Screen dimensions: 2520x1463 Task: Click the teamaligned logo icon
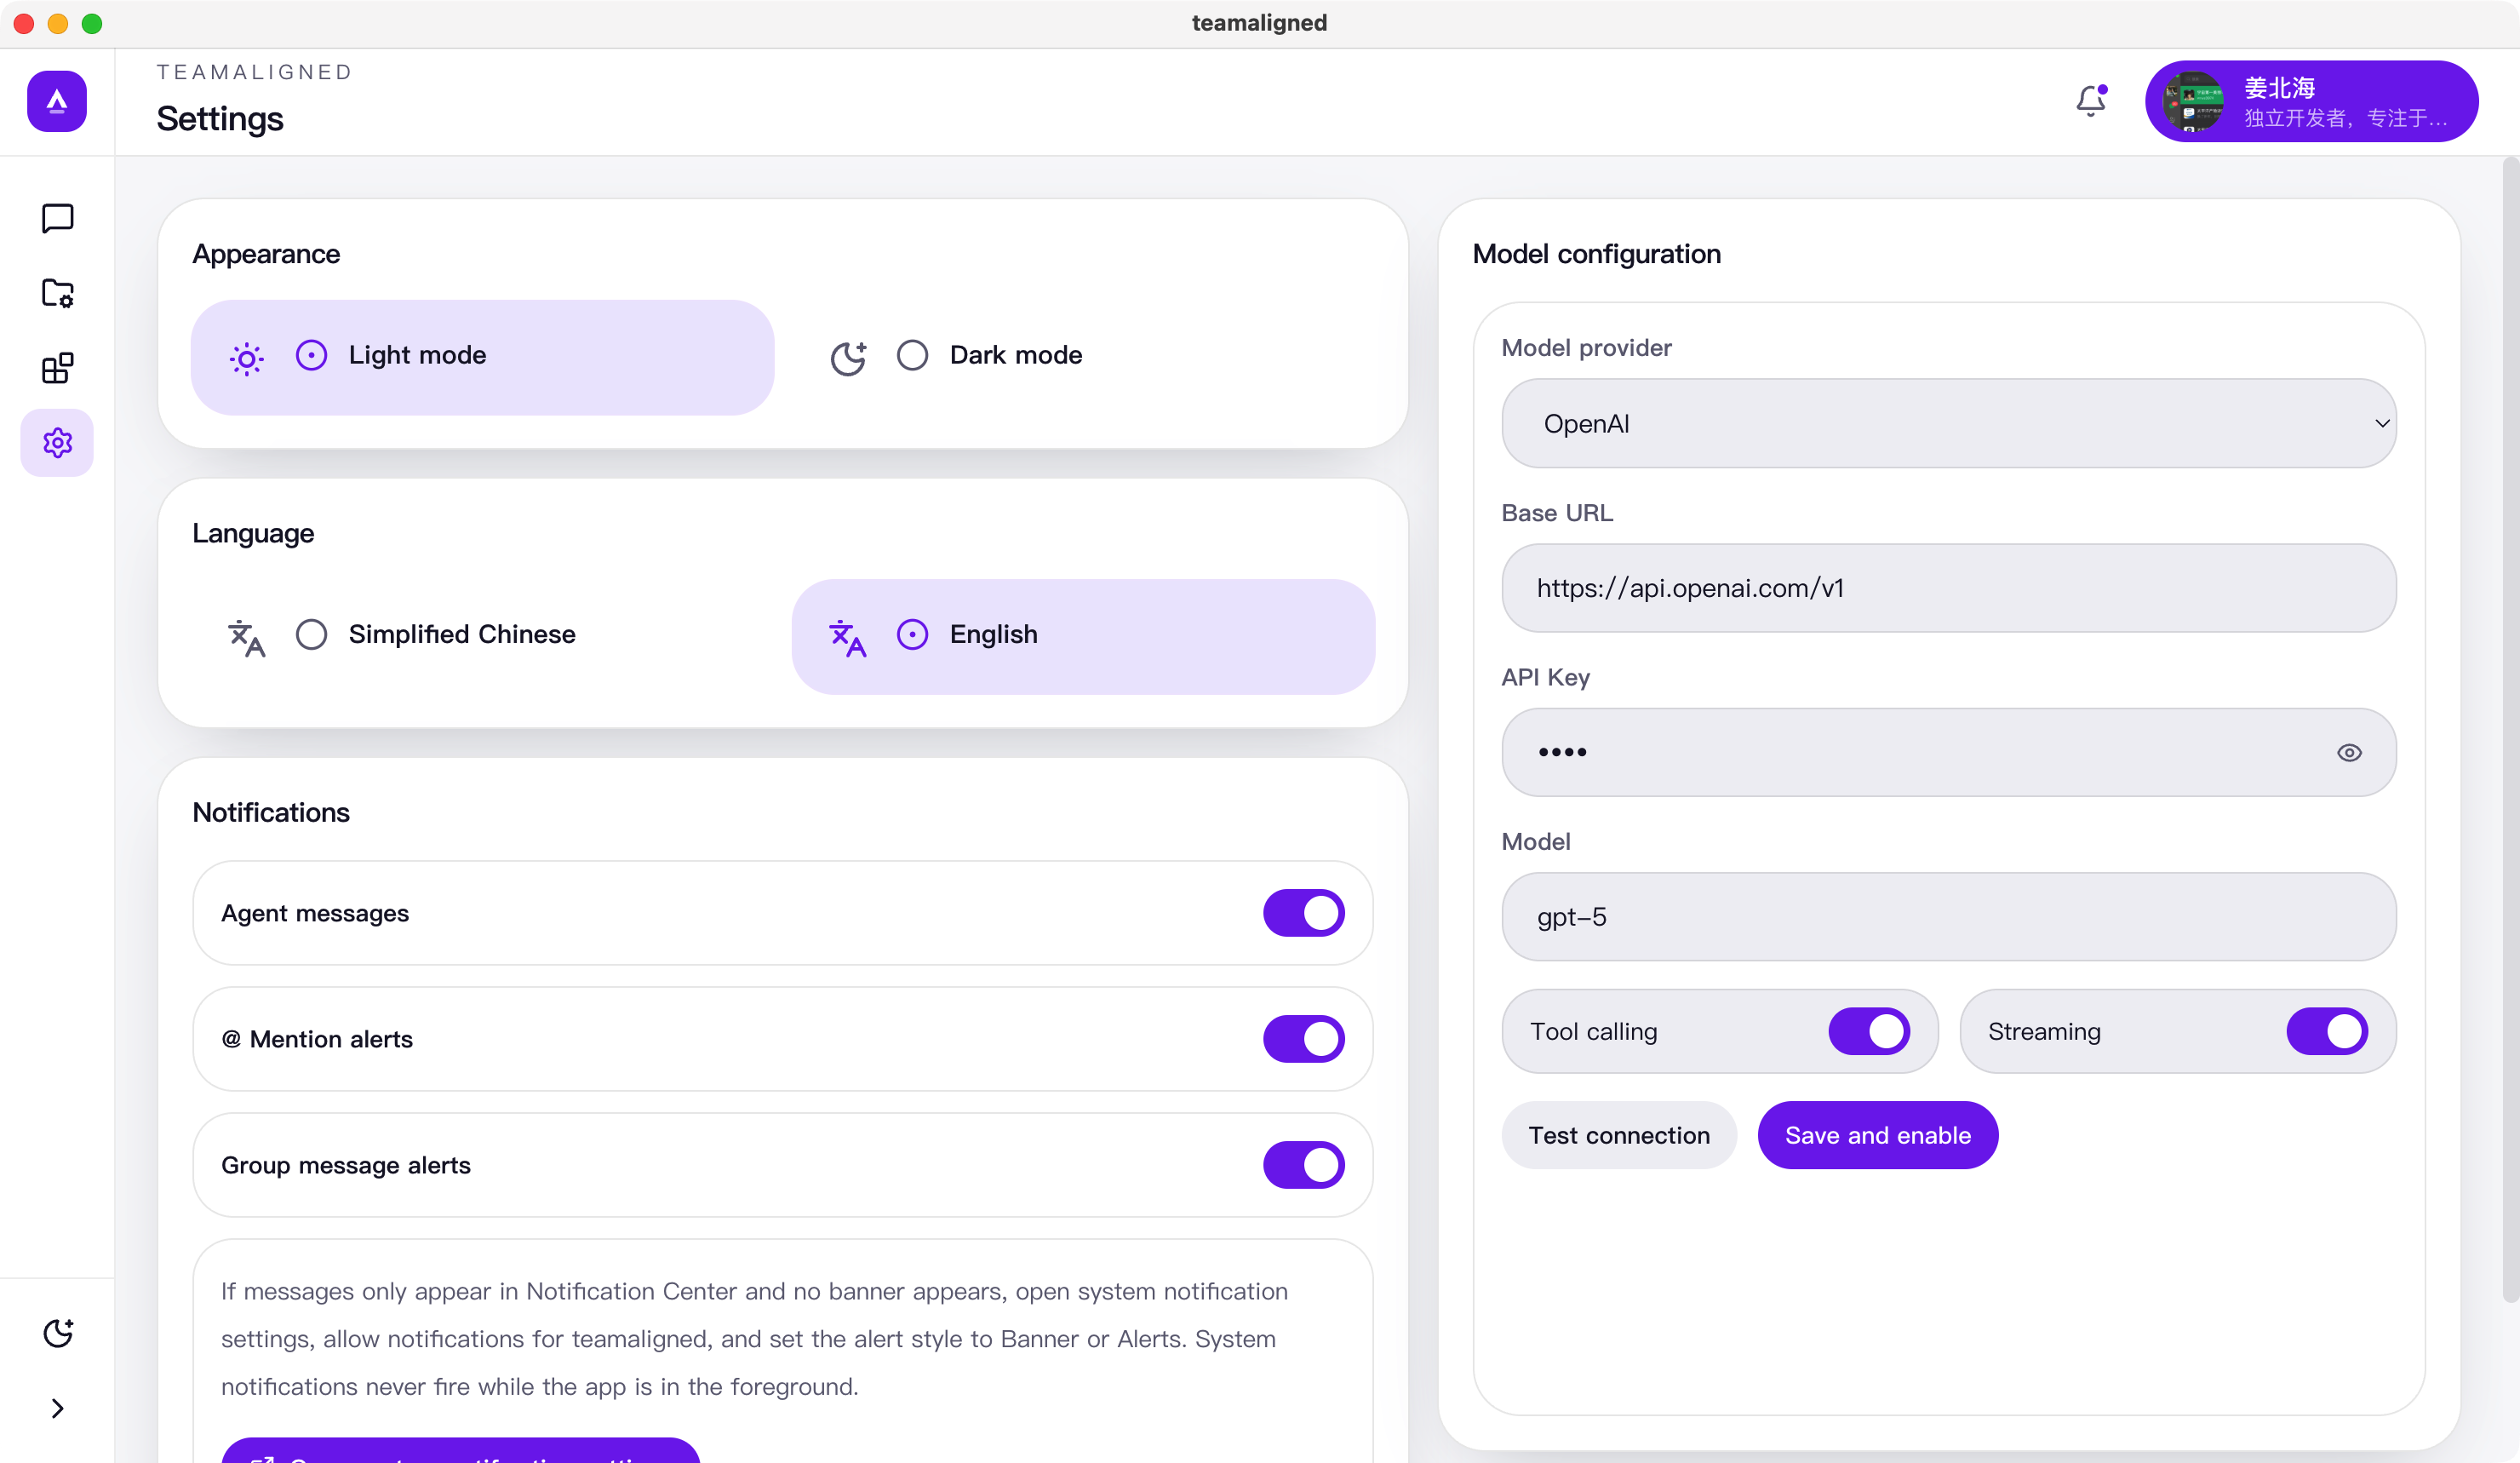point(57,101)
